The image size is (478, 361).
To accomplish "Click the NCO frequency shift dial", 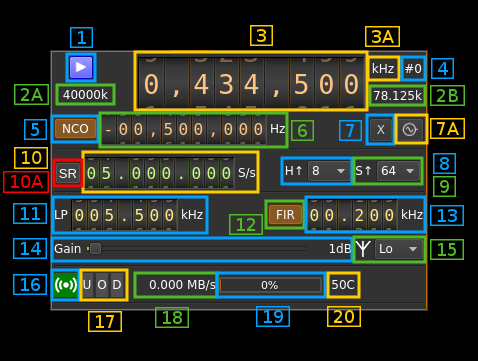I will 184,129.
